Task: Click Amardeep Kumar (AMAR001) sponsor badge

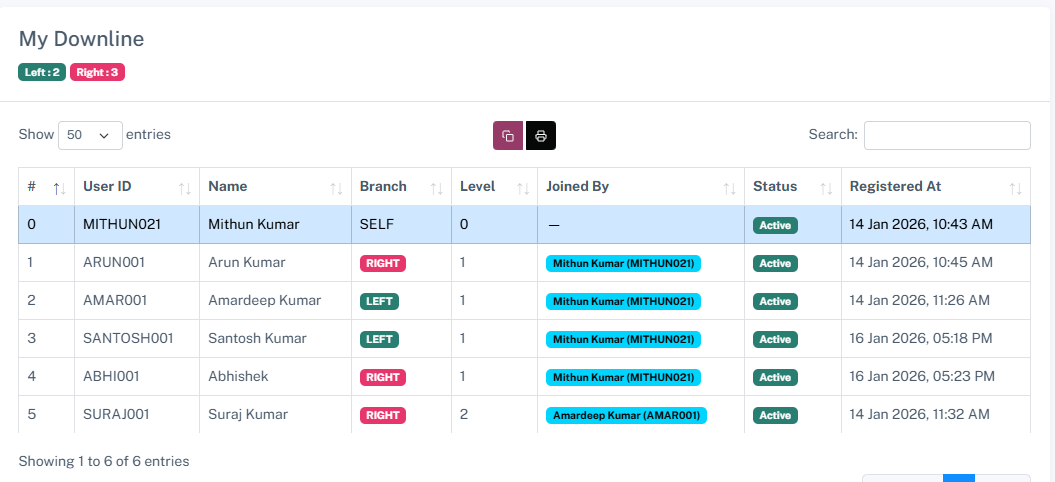Action: tap(626, 415)
